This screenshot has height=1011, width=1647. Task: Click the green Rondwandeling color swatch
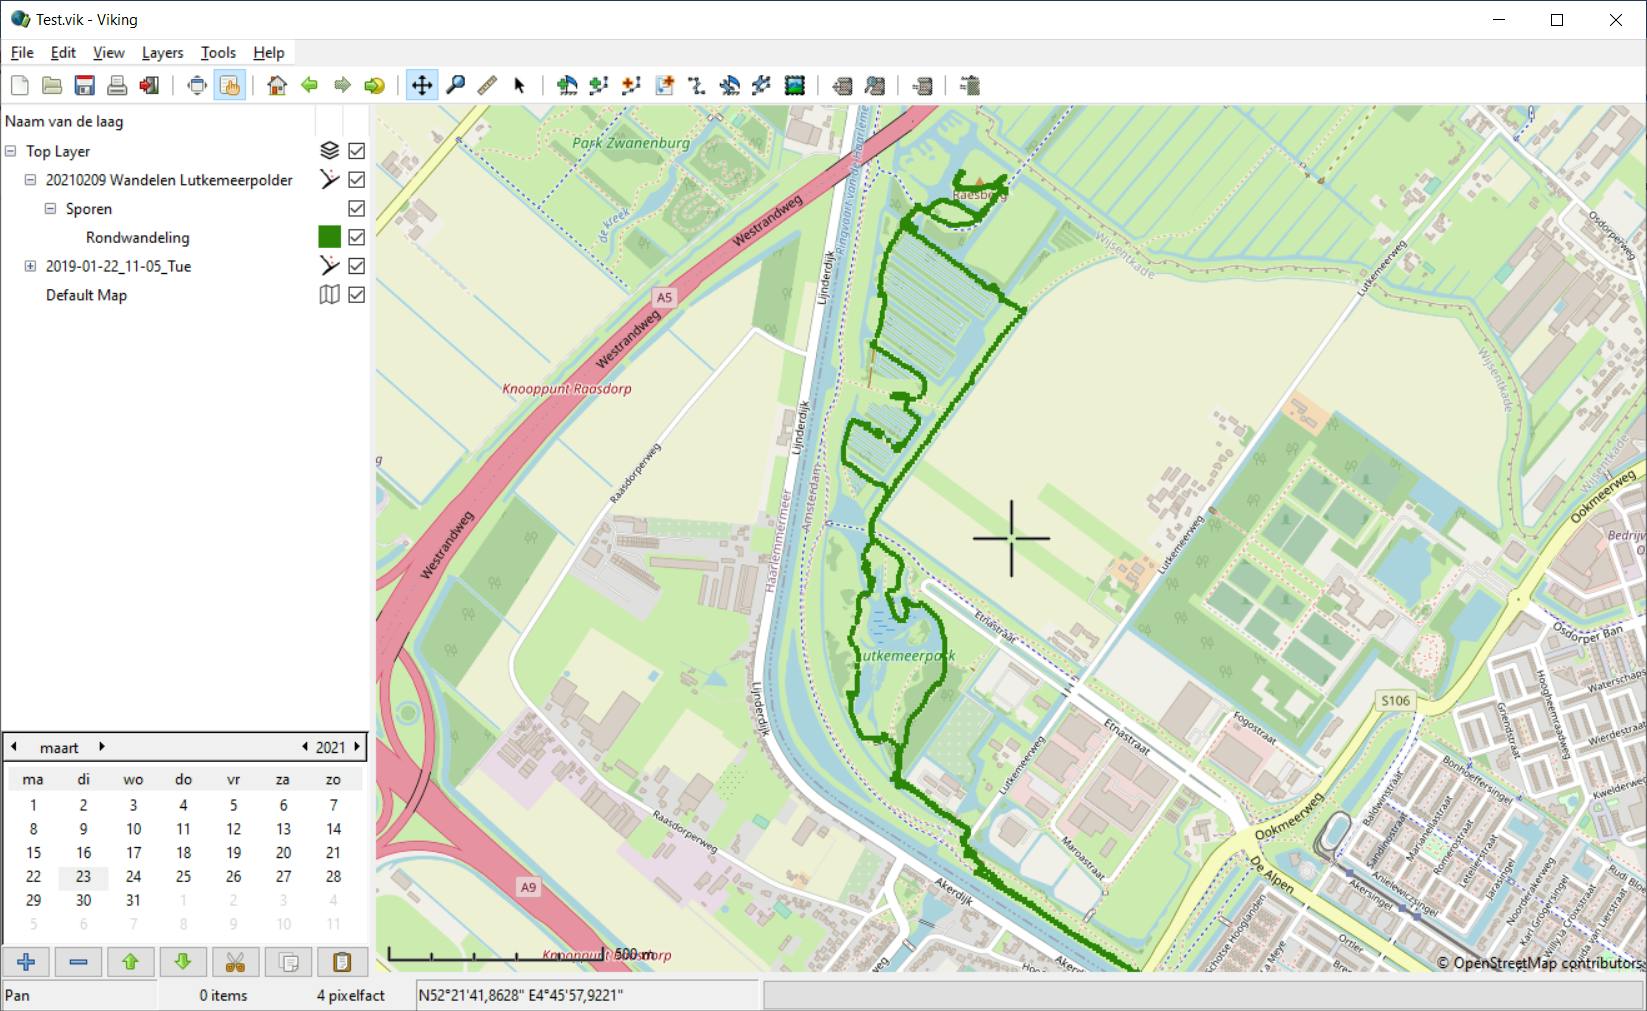tap(329, 237)
